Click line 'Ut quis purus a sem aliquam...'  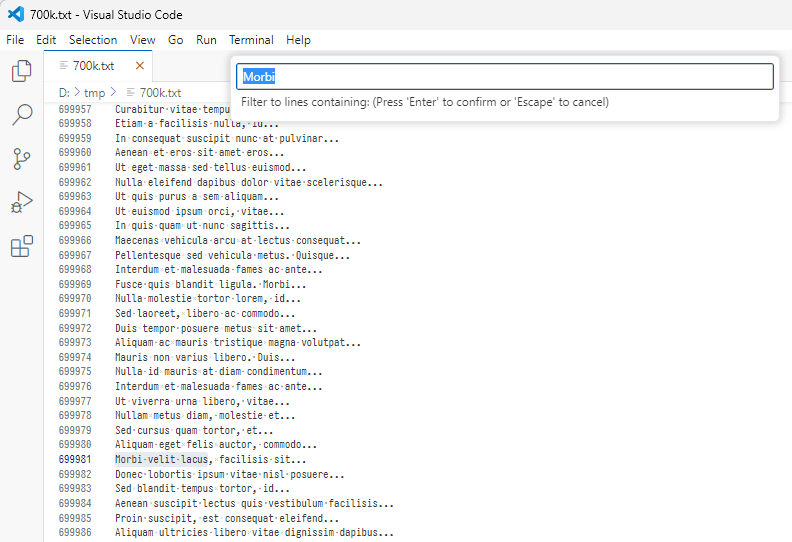197,196
